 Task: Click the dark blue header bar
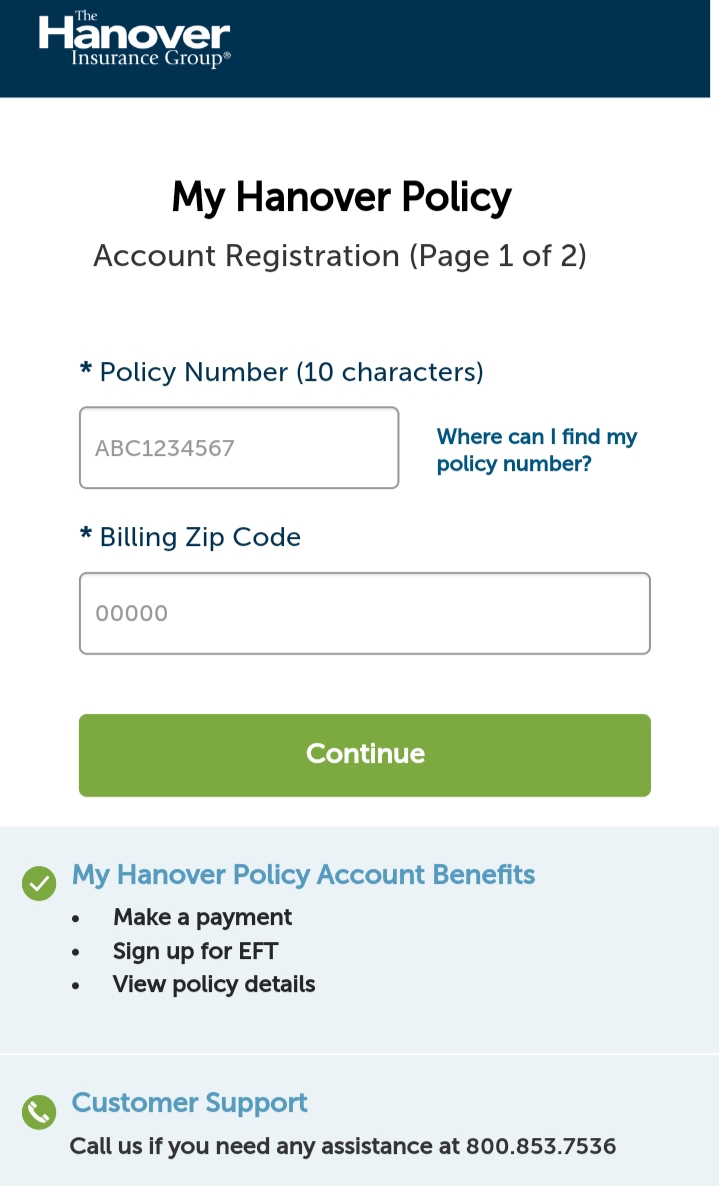(355, 48)
